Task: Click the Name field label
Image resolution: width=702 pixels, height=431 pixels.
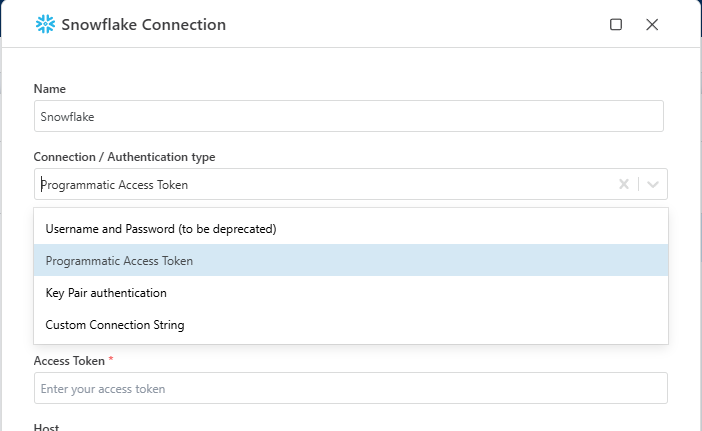Action: point(50,89)
